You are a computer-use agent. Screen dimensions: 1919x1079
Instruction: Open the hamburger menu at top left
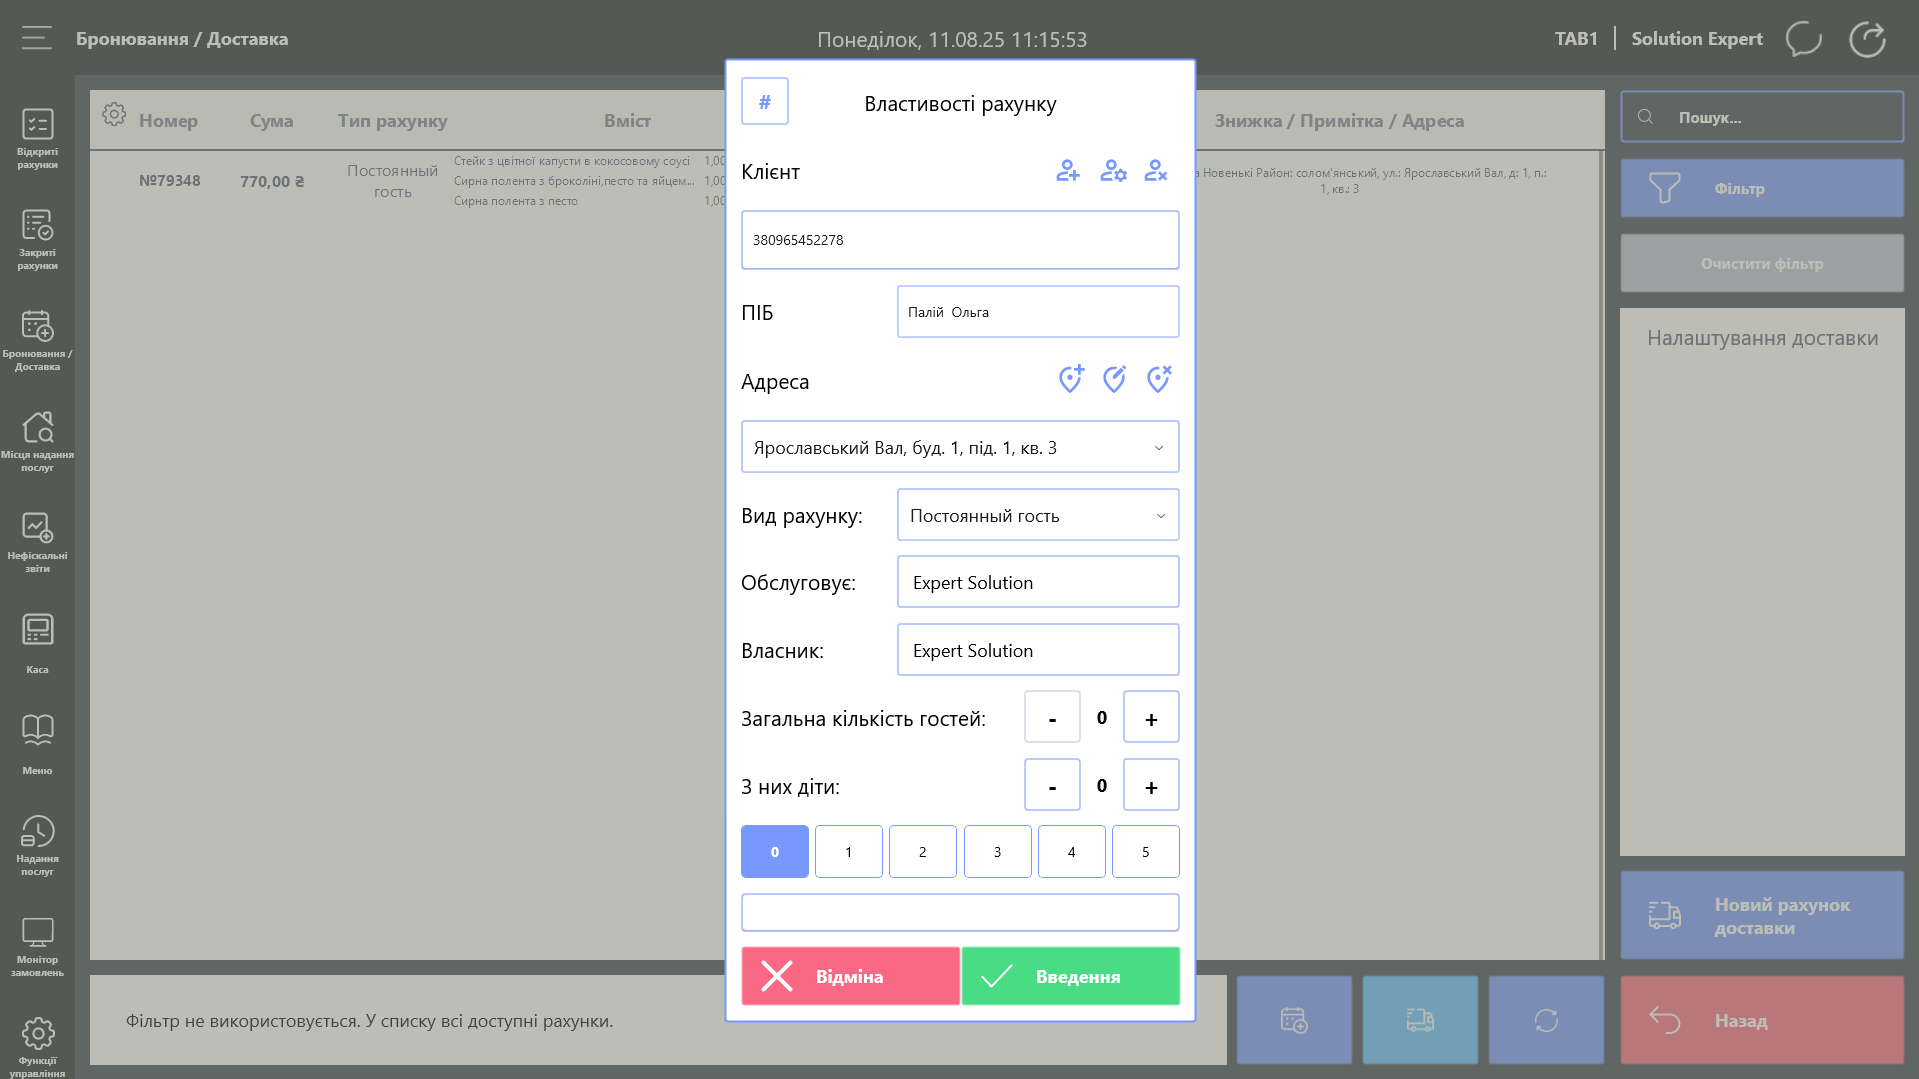[x=37, y=39]
